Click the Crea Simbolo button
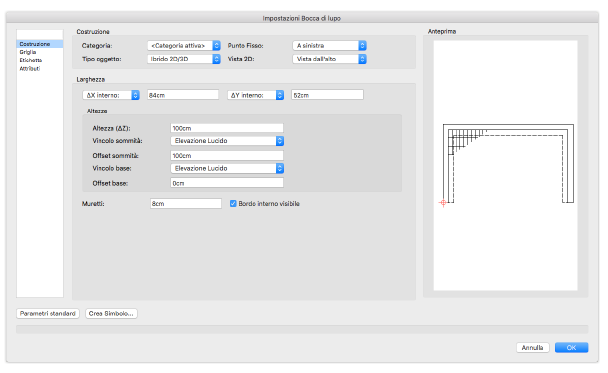Screen dimensions: 608x373 pos(111,313)
